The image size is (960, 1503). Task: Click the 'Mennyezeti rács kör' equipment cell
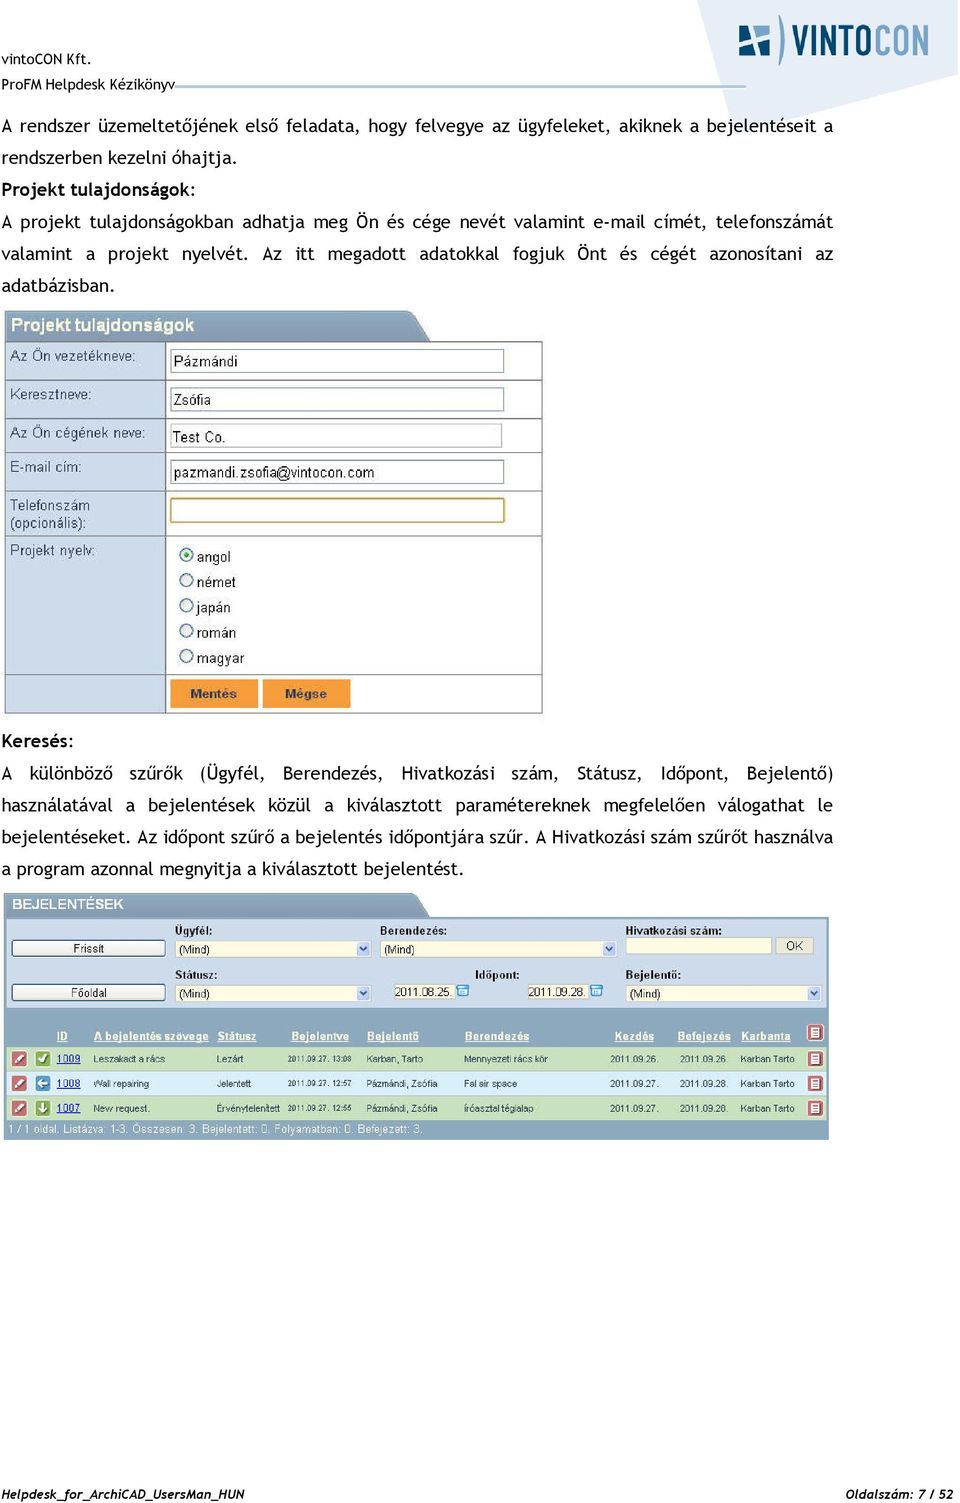[x=506, y=1058]
